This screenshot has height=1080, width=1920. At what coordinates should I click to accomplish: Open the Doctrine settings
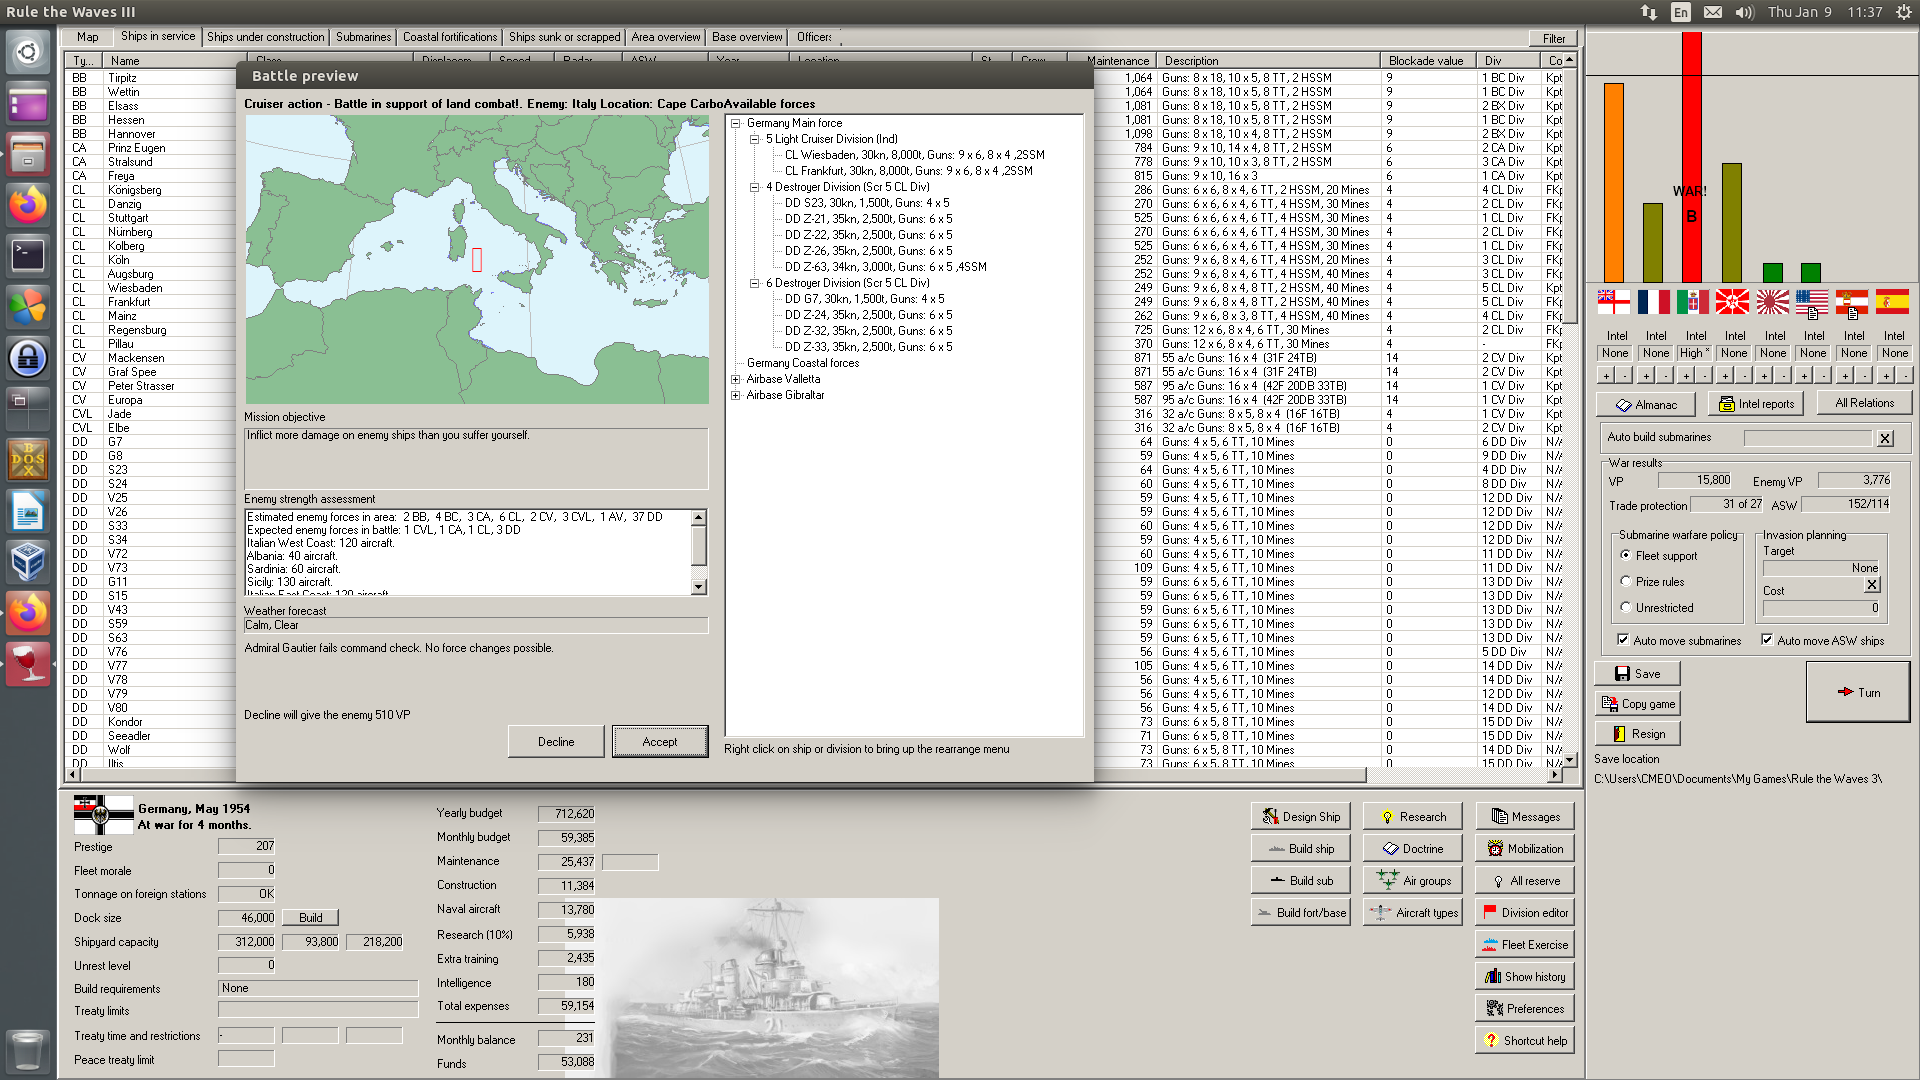(1412, 848)
